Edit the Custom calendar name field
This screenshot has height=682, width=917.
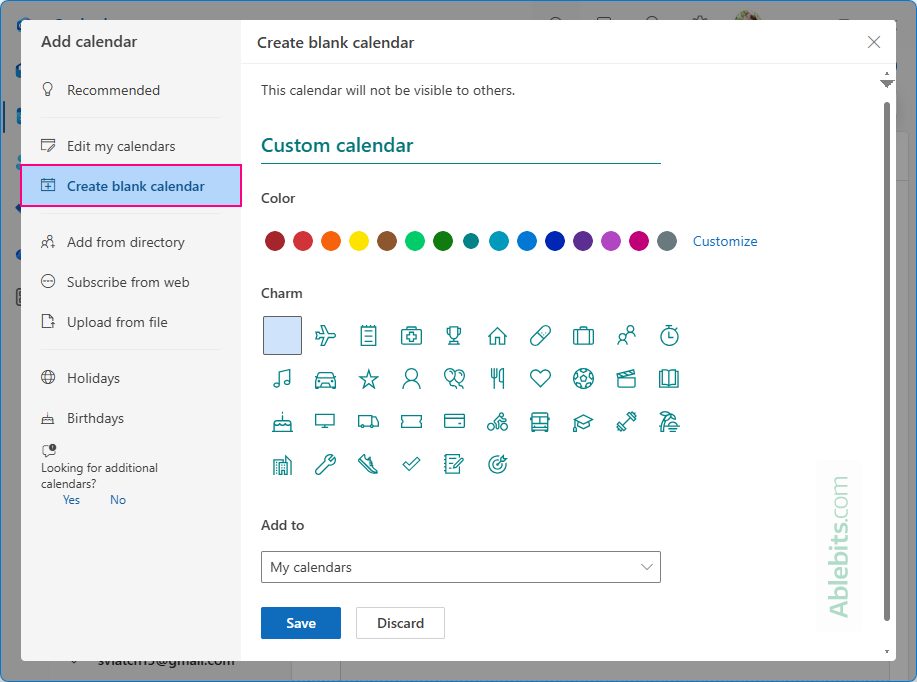(461, 146)
